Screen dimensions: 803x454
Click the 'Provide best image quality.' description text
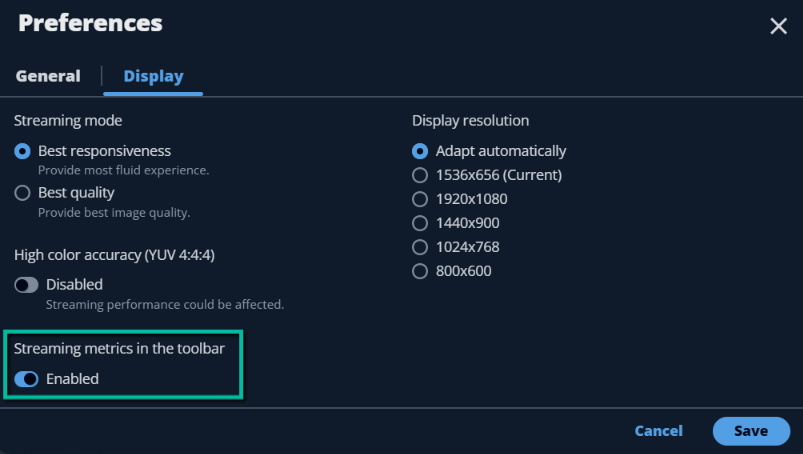(x=114, y=212)
